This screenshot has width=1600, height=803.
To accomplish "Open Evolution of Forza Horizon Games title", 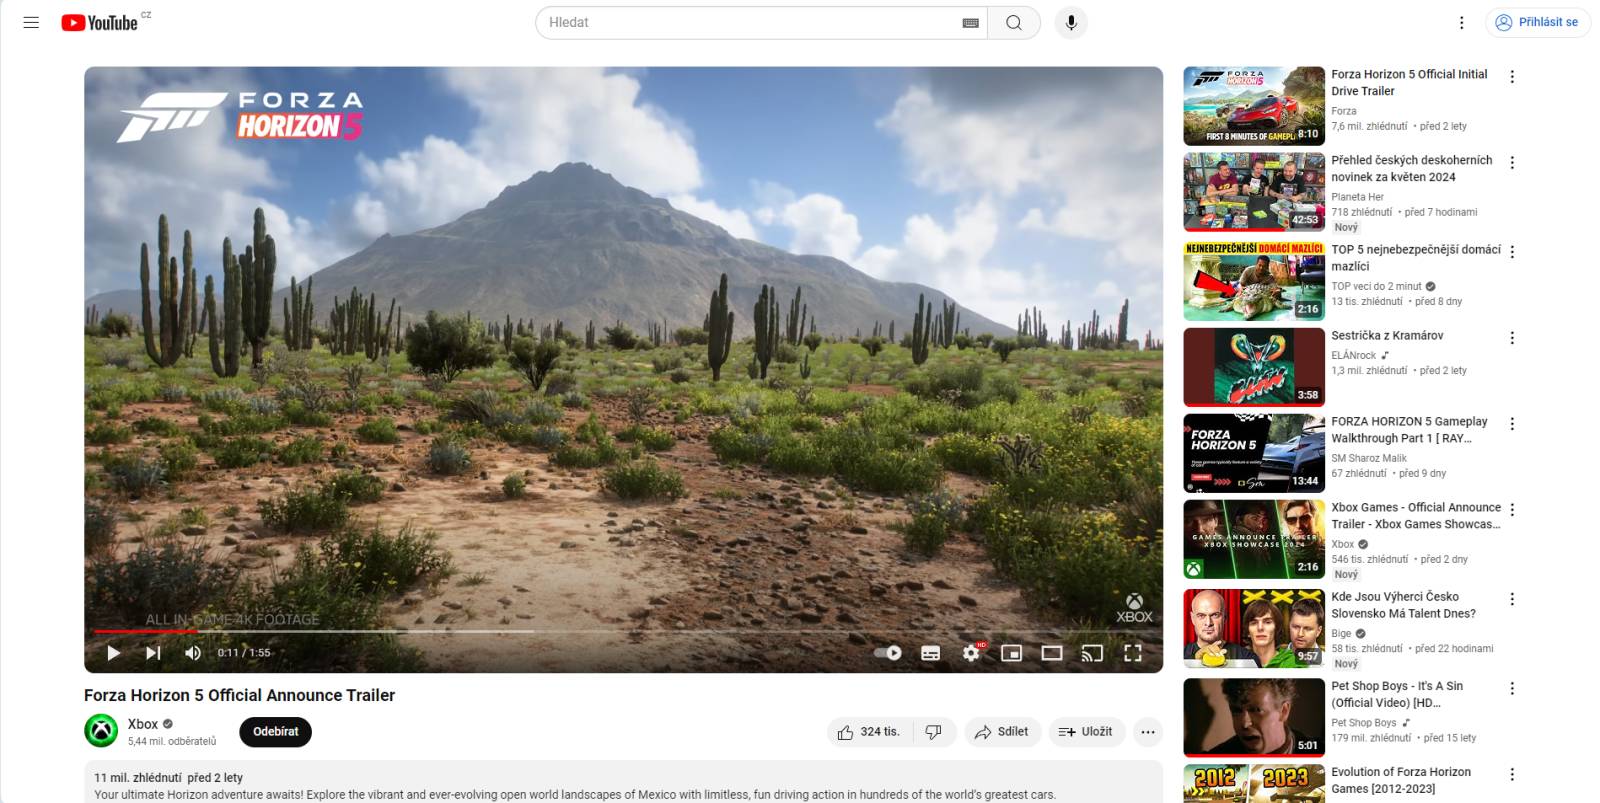I will [1401, 780].
